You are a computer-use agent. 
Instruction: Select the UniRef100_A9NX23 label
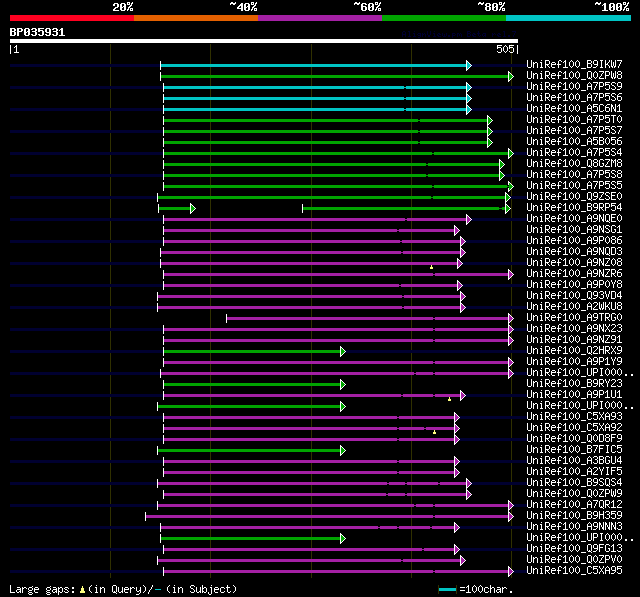[x=574, y=328]
